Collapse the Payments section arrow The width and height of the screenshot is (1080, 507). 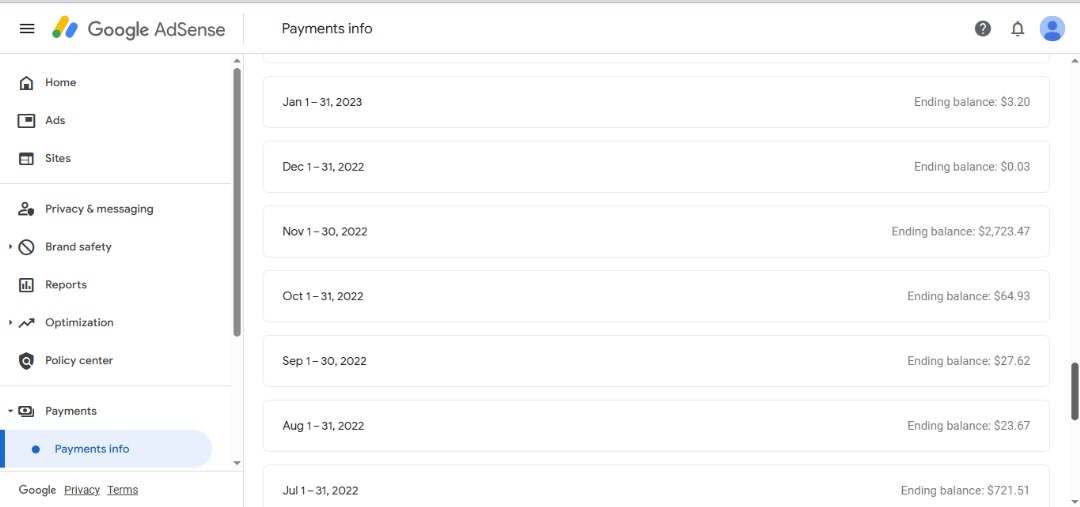click(x=10, y=411)
